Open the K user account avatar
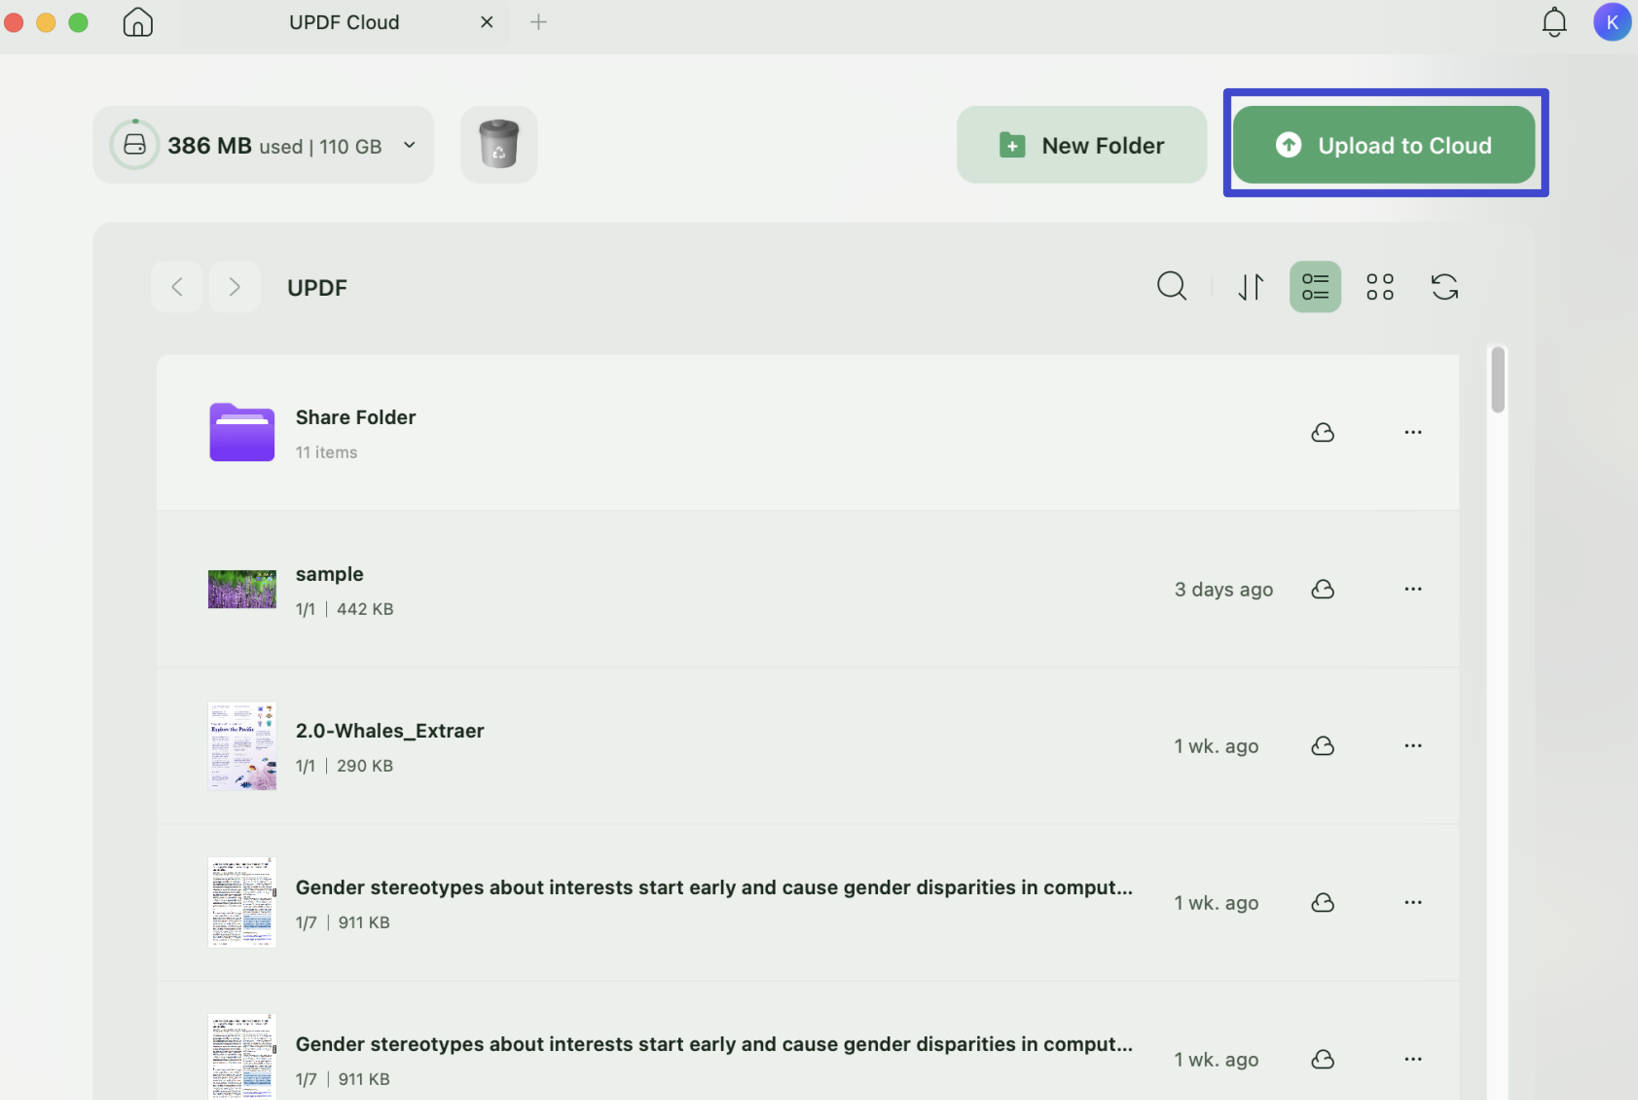Screen dimensions: 1638x1100 tap(1612, 22)
